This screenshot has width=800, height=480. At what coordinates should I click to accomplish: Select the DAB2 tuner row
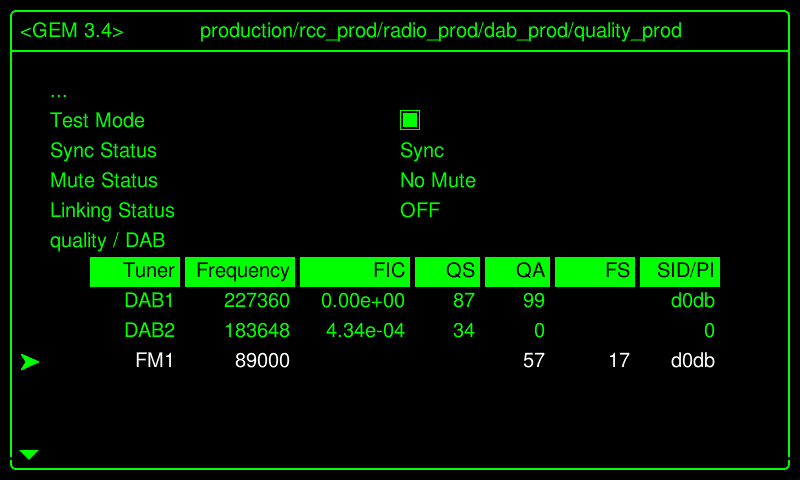tap(149, 331)
